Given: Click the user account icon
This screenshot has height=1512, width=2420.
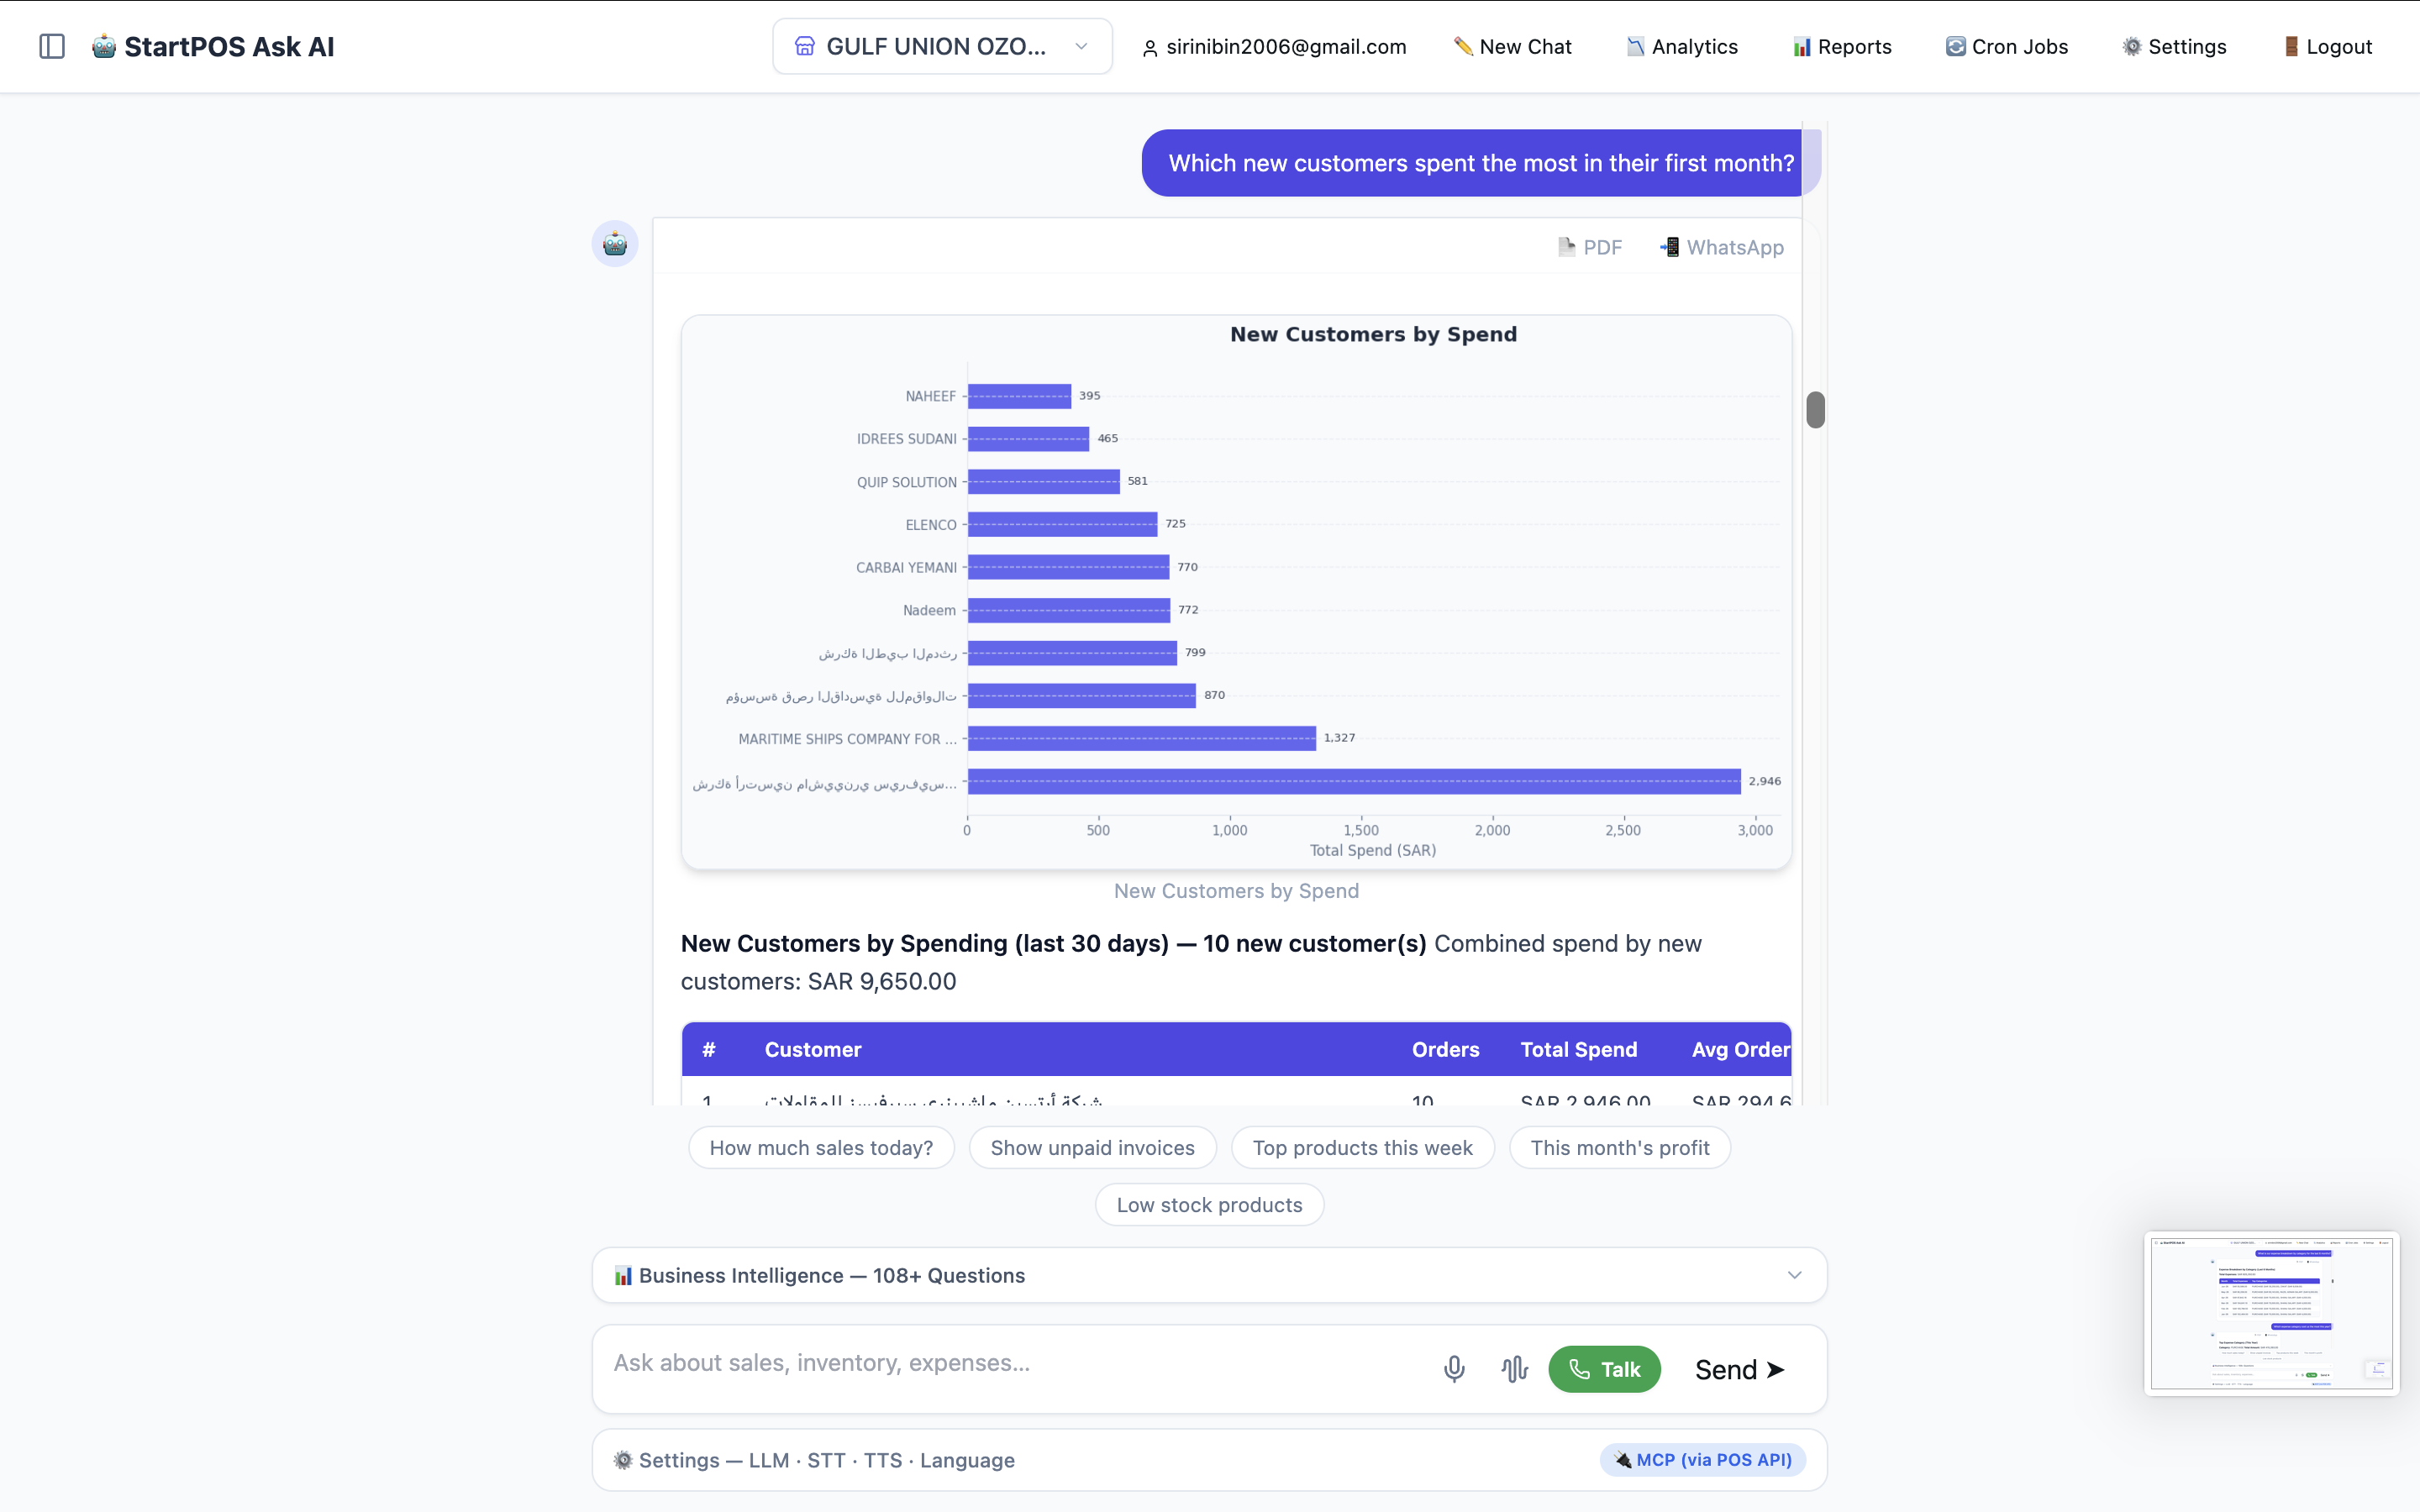Looking at the screenshot, I should coord(1150,47).
